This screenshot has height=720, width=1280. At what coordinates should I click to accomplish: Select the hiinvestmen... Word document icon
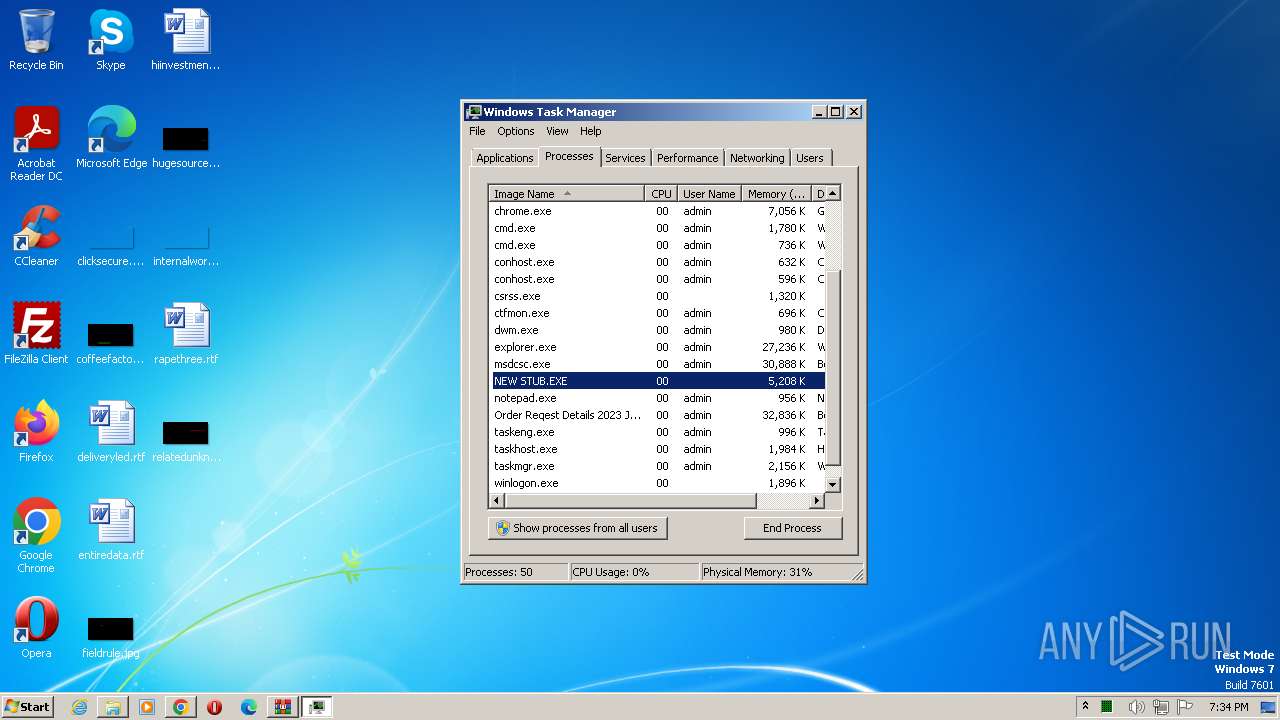click(186, 40)
